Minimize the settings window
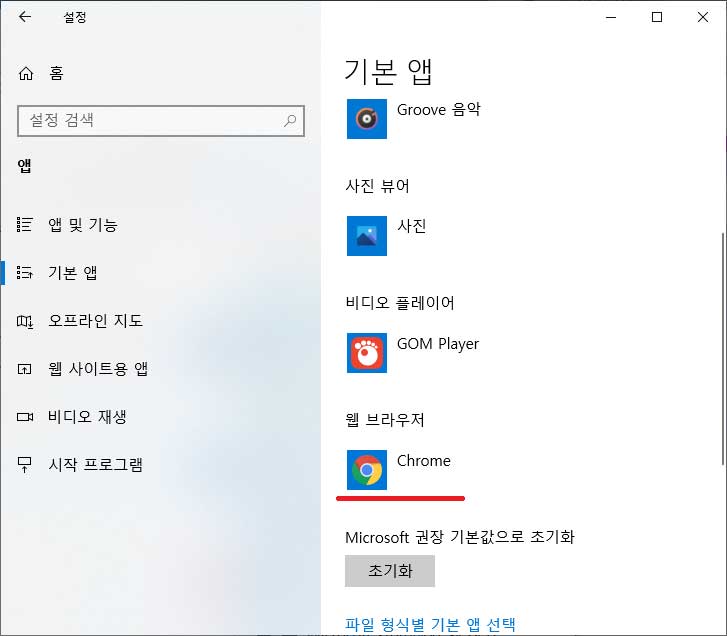This screenshot has height=636, width=727. (611, 17)
